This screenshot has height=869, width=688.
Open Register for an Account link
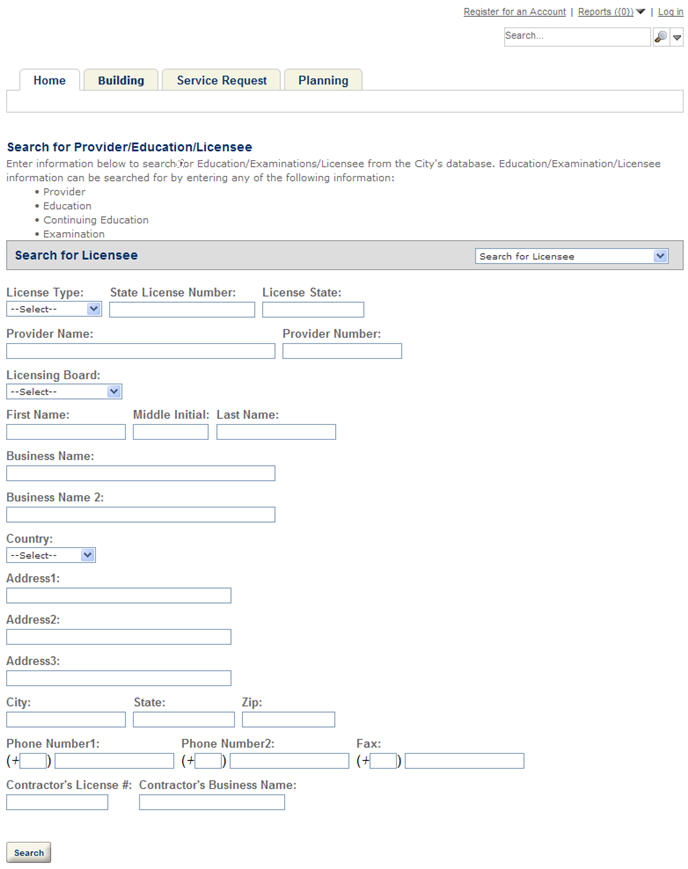click(x=514, y=12)
